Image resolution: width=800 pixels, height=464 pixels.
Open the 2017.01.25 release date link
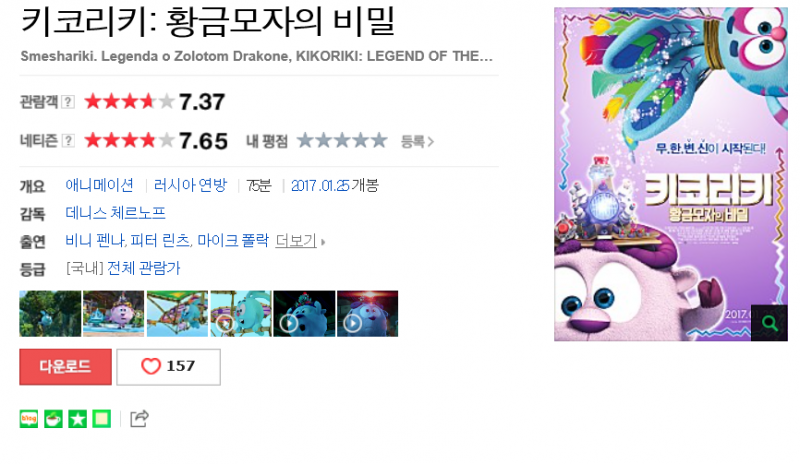(x=320, y=186)
